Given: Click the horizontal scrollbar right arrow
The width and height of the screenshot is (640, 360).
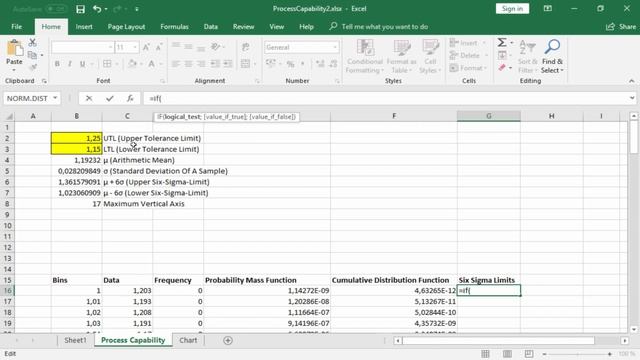Looking at the screenshot, I should (x=624, y=340).
